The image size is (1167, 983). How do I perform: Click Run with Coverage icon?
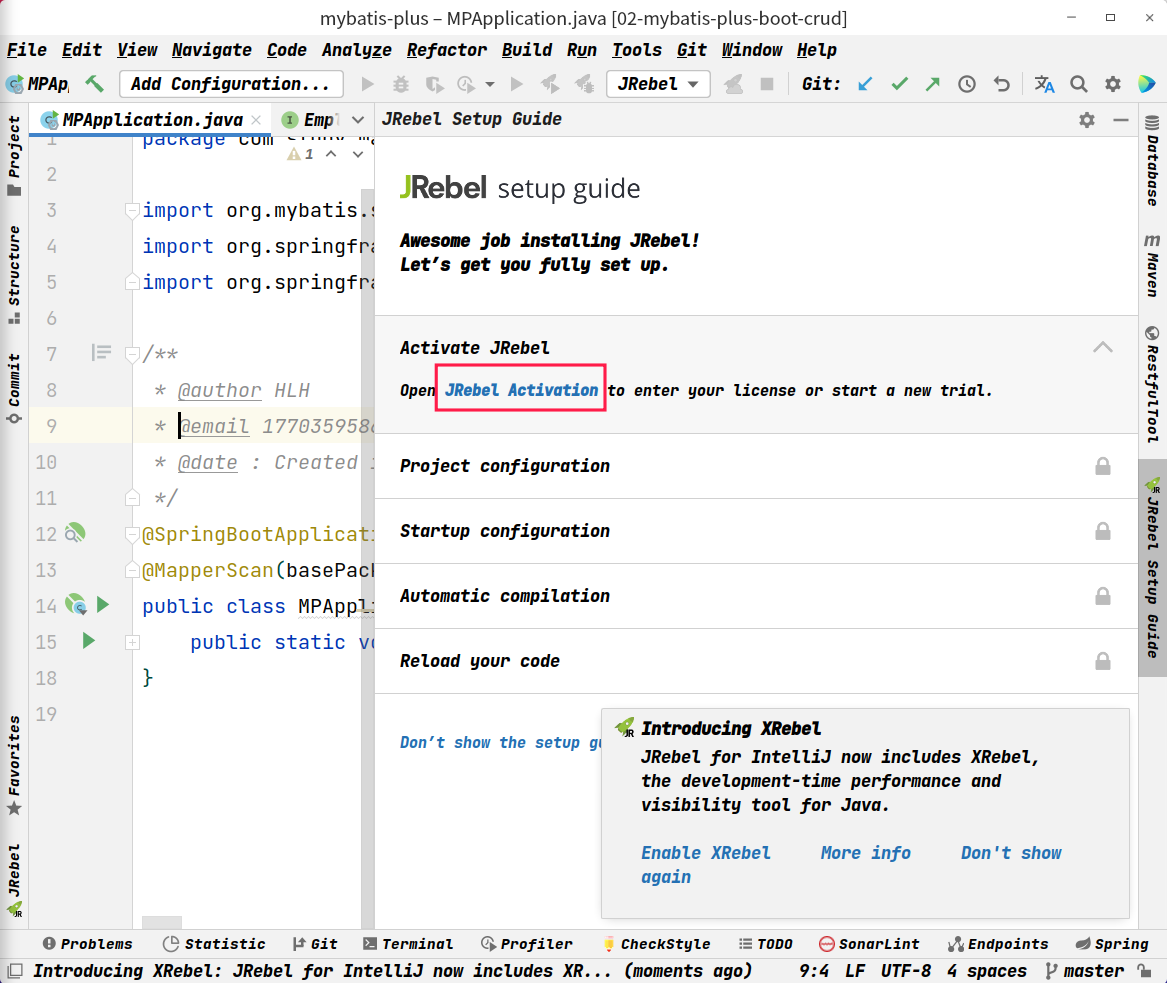[434, 84]
